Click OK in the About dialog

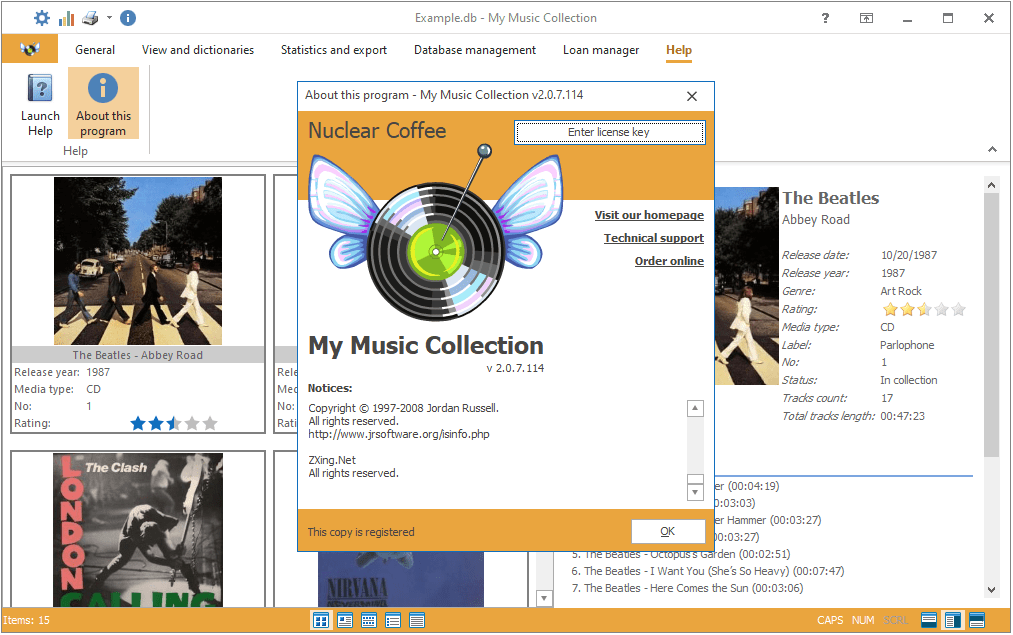(668, 531)
